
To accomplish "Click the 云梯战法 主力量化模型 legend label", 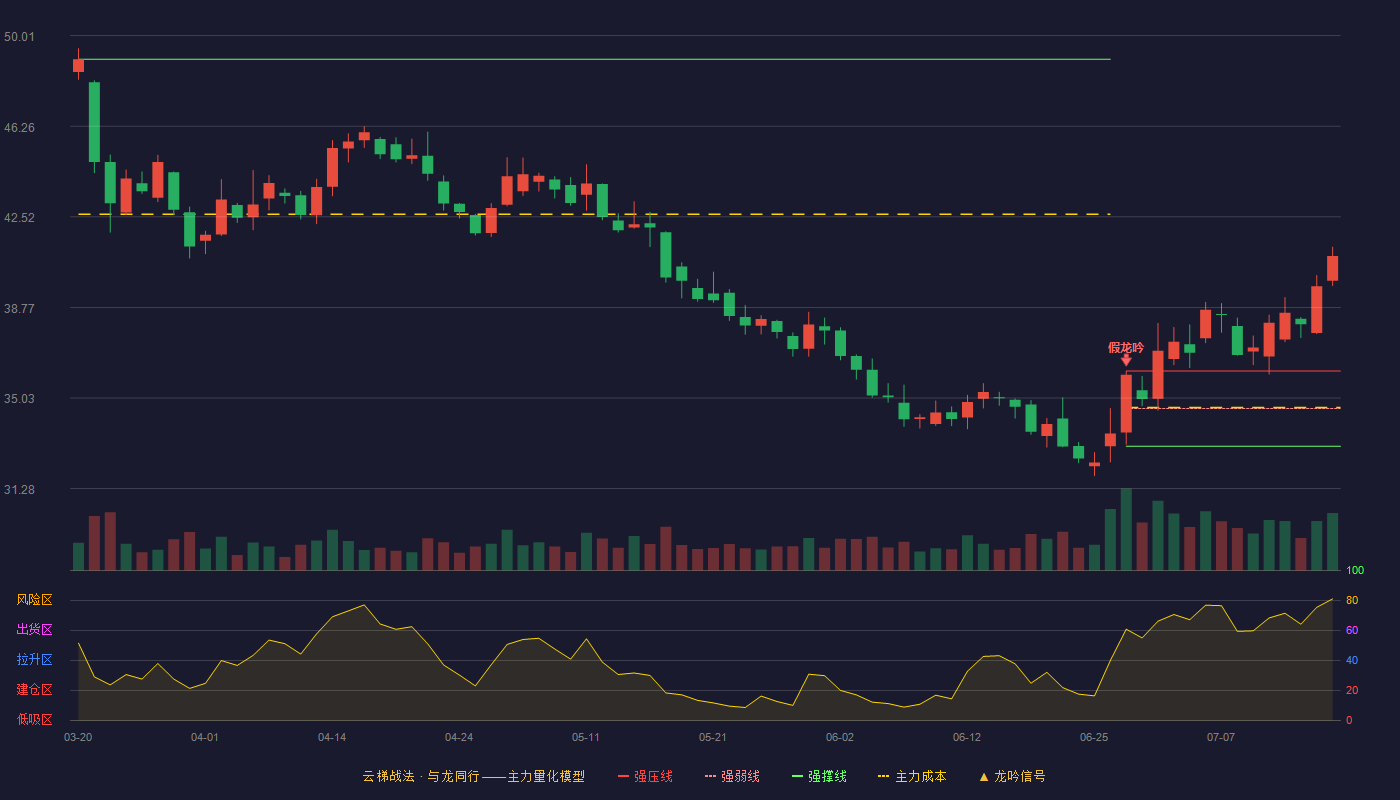I will (473, 776).
